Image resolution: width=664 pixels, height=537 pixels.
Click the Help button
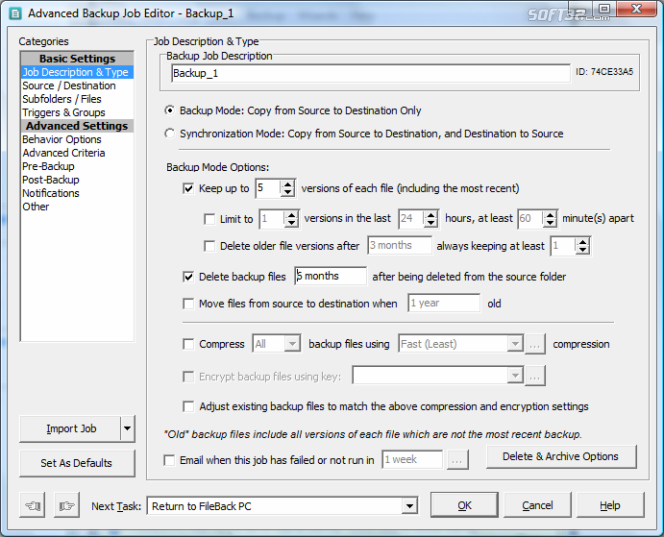pos(610,505)
